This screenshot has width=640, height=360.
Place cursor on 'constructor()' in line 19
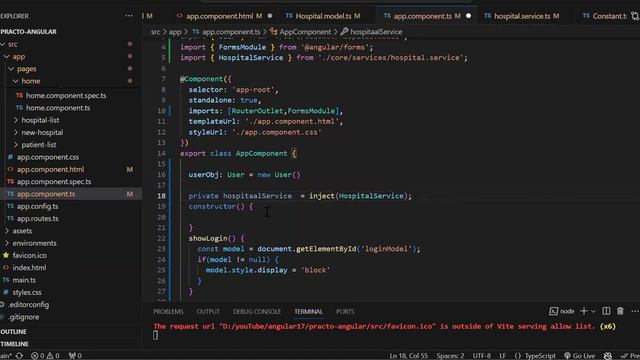[216, 207]
